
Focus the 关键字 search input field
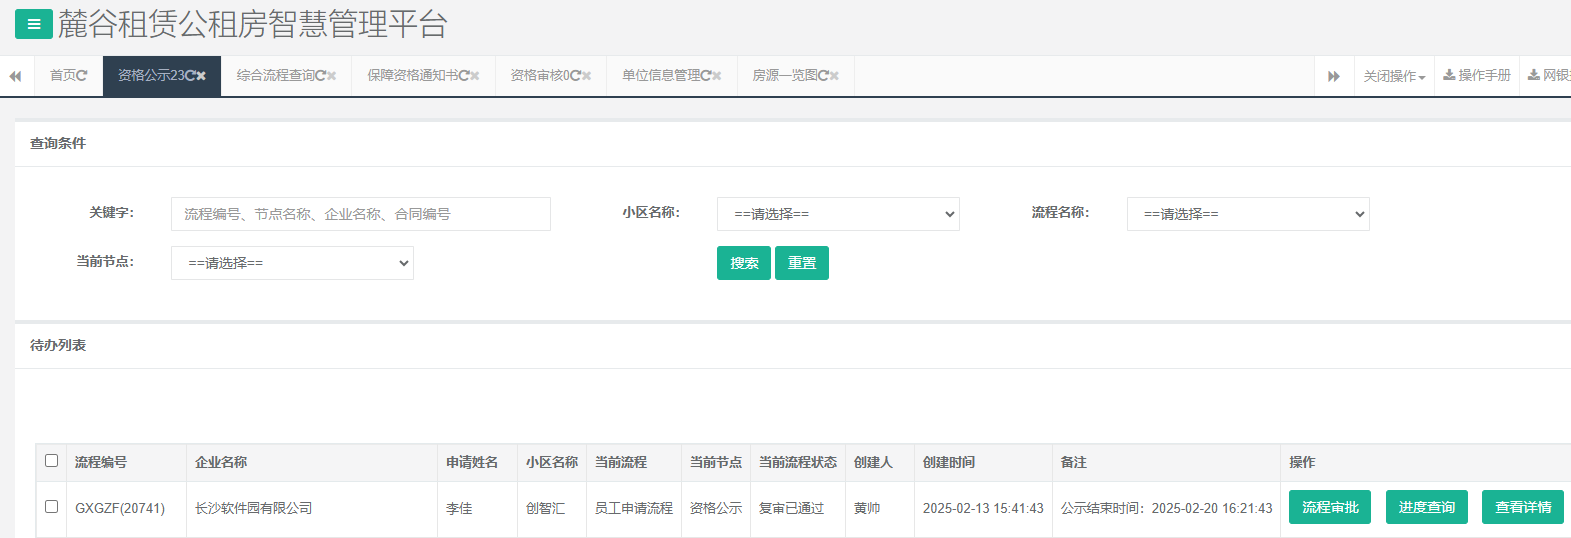pyautogui.click(x=360, y=214)
